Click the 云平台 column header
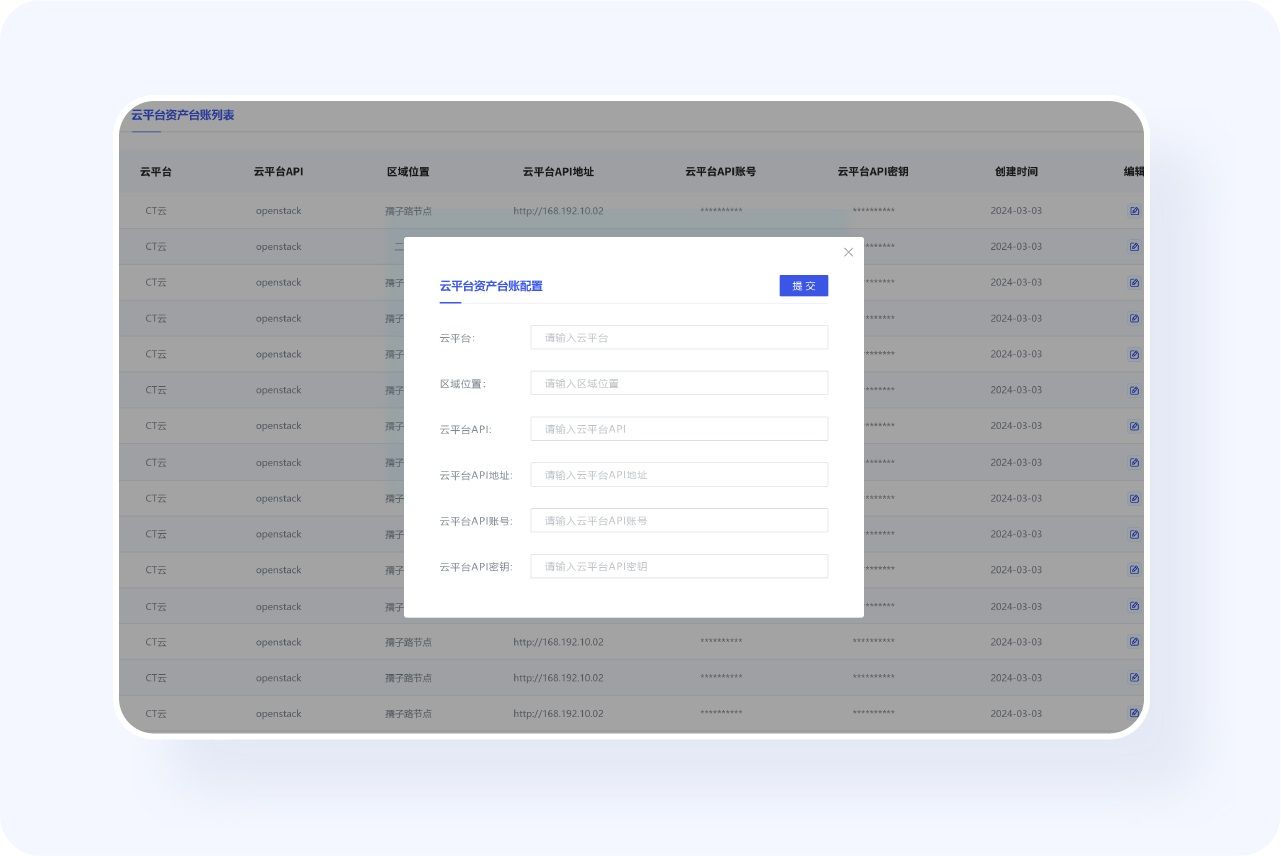The width and height of the screenshot is (1281, 856). click(x=156, y=172)
